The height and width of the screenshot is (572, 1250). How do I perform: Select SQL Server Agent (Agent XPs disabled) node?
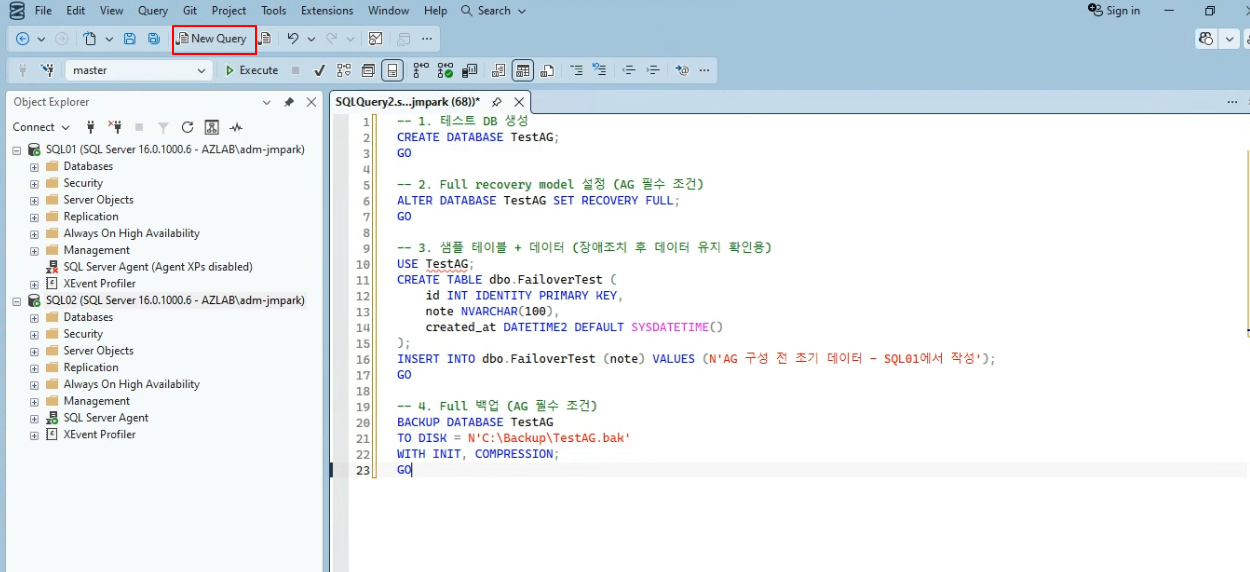click(x=158, y=267)
